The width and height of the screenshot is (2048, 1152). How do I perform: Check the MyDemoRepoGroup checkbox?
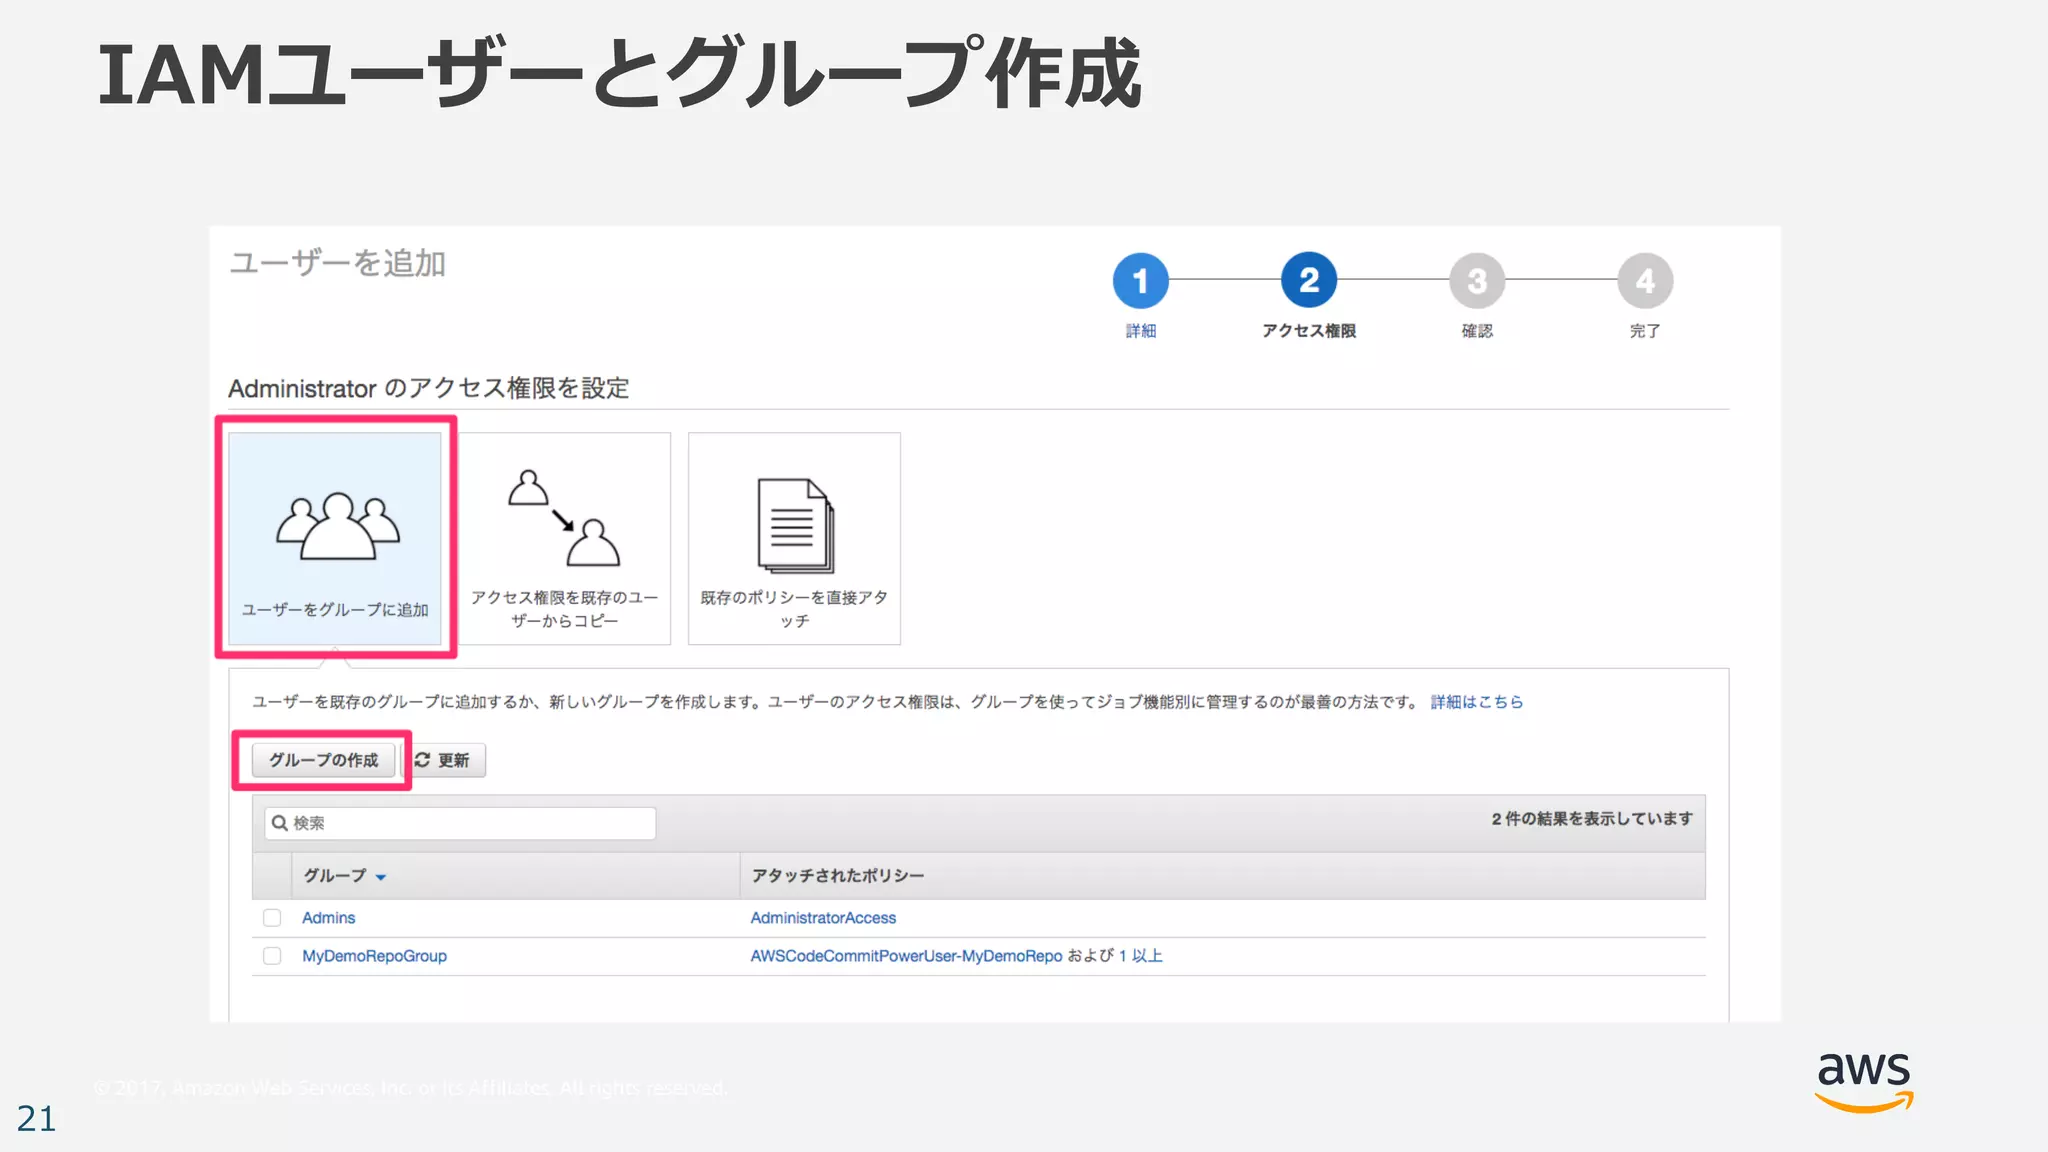click(272, 956)
